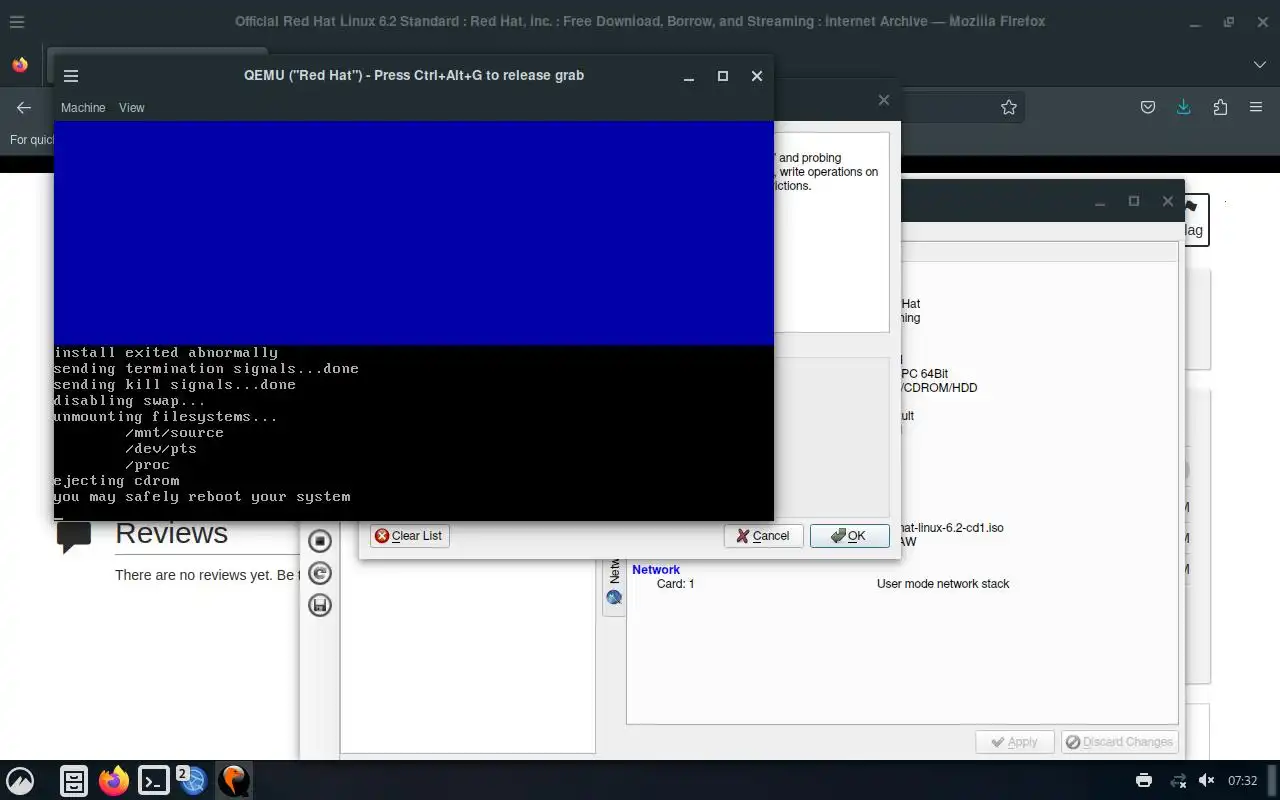Click the stop VM icon in AQEMU

click(x=320, y=541)
